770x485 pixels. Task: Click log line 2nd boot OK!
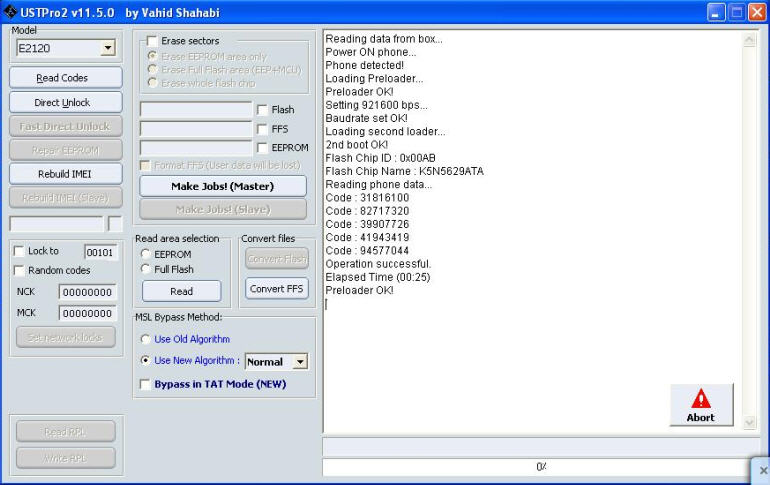357,145
